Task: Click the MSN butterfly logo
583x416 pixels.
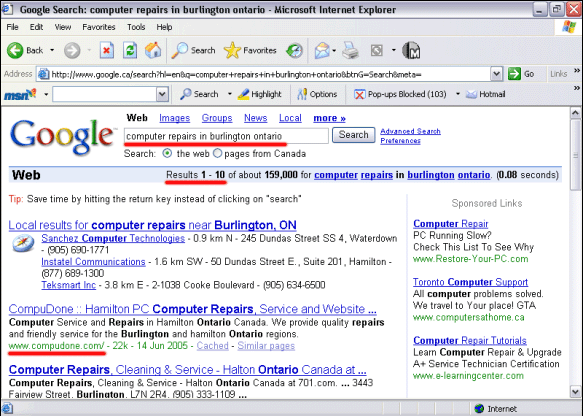Action: pyautogui.click(x=20, y=94)
